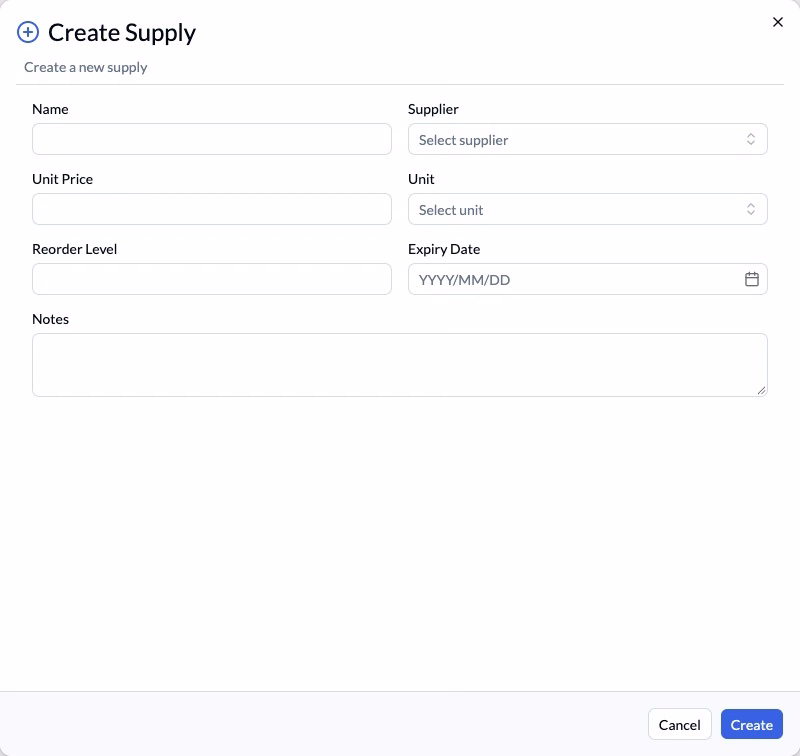Click the blue Create button

[752, 724]
